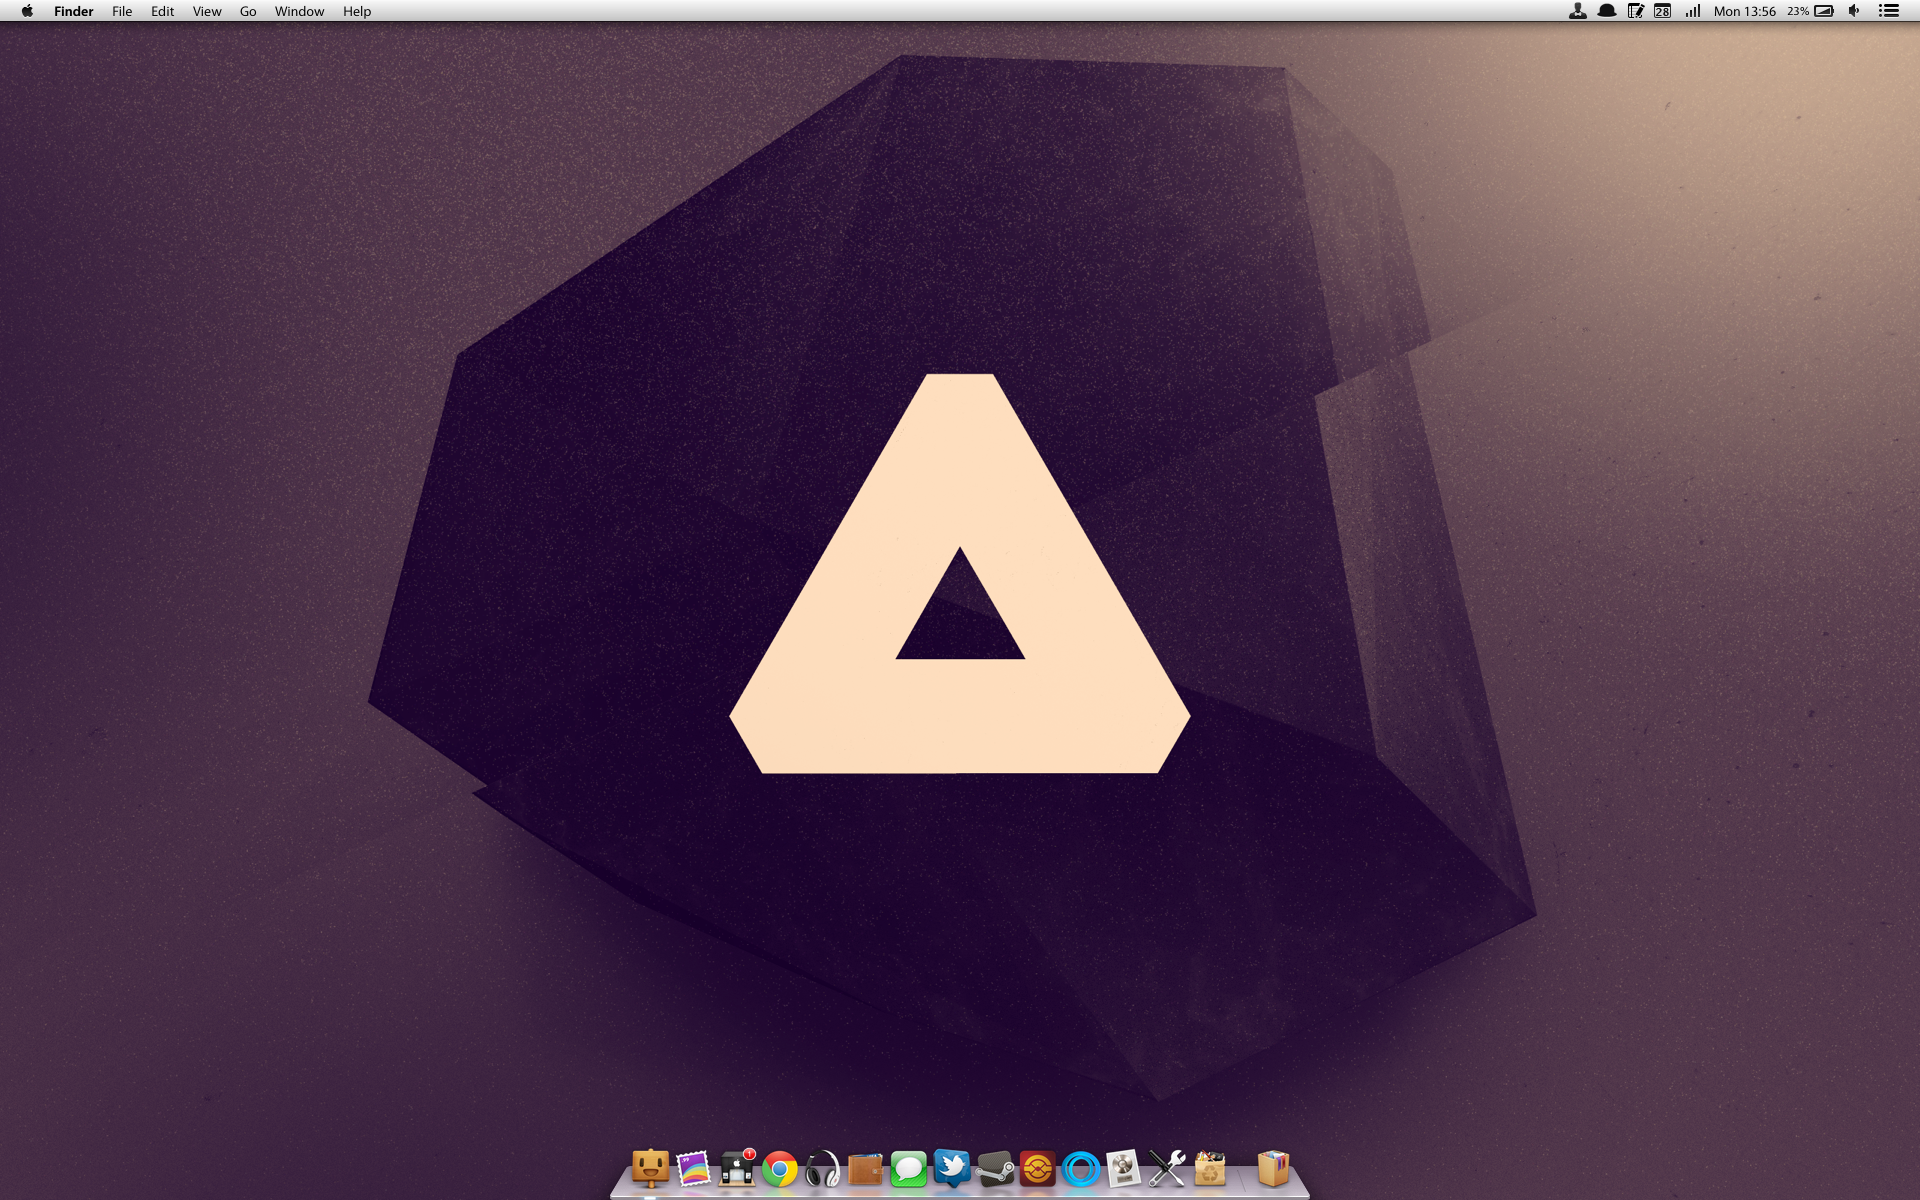Image resolution: width=1920 pixels, height=1200 pixels.
Task: Launch Steam from the Dock
Action: pos(995,1169)
